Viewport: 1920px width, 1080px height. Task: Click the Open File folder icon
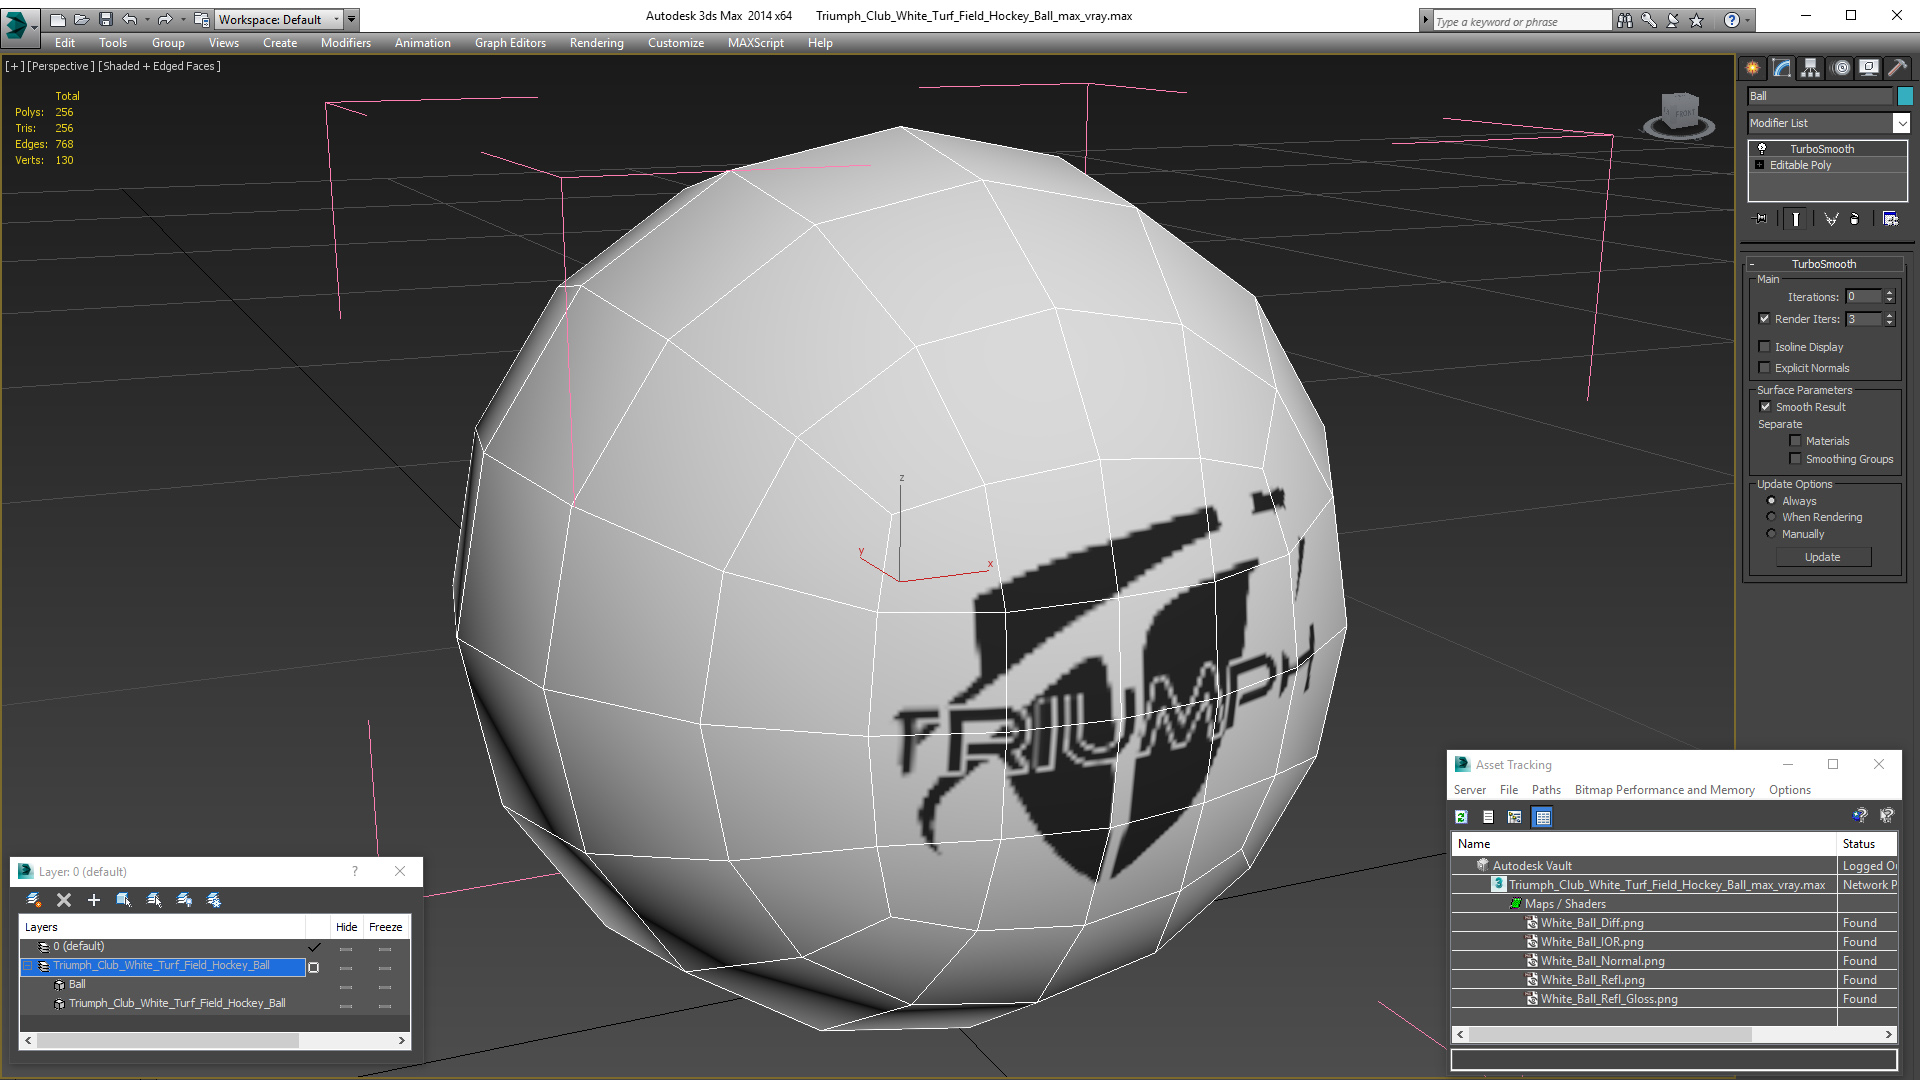(x=81, y=19)
